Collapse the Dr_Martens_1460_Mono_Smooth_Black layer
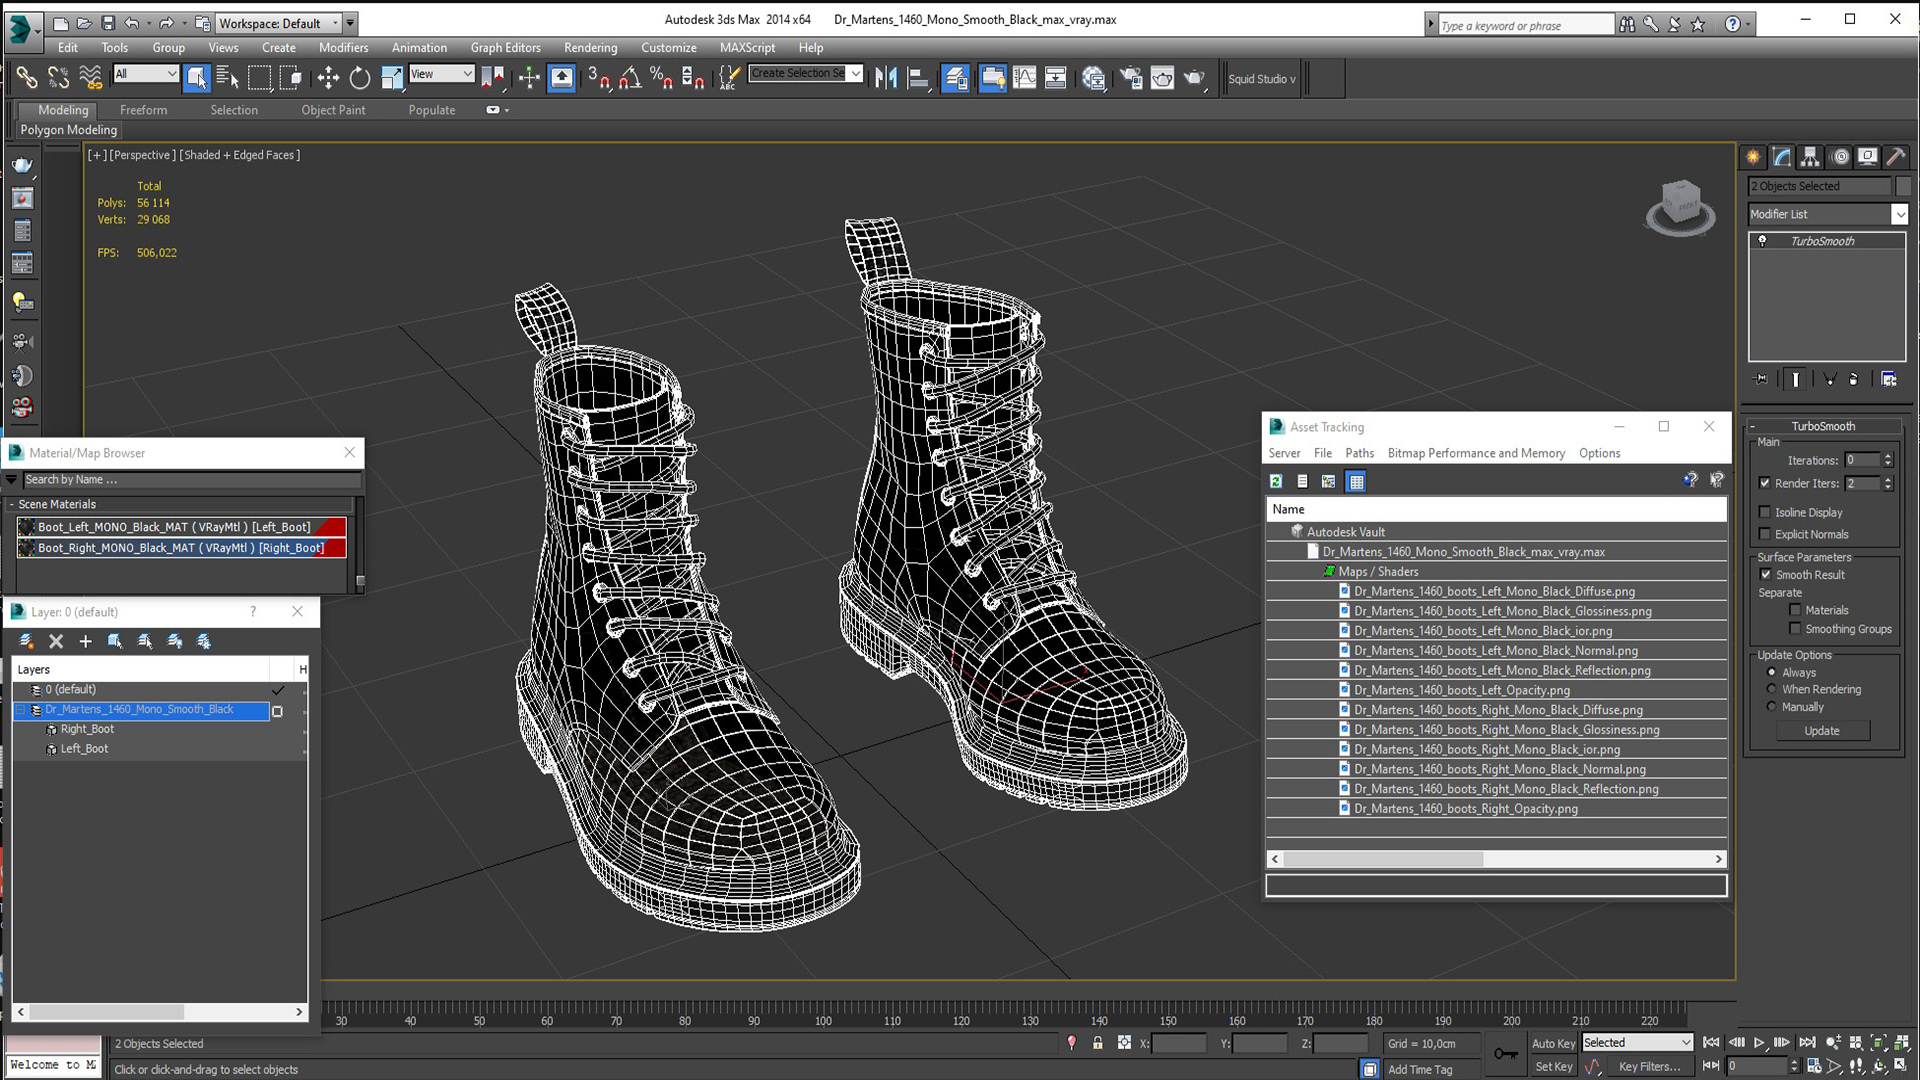This screenshot has width=1920, height=1080. pos(20,710)
